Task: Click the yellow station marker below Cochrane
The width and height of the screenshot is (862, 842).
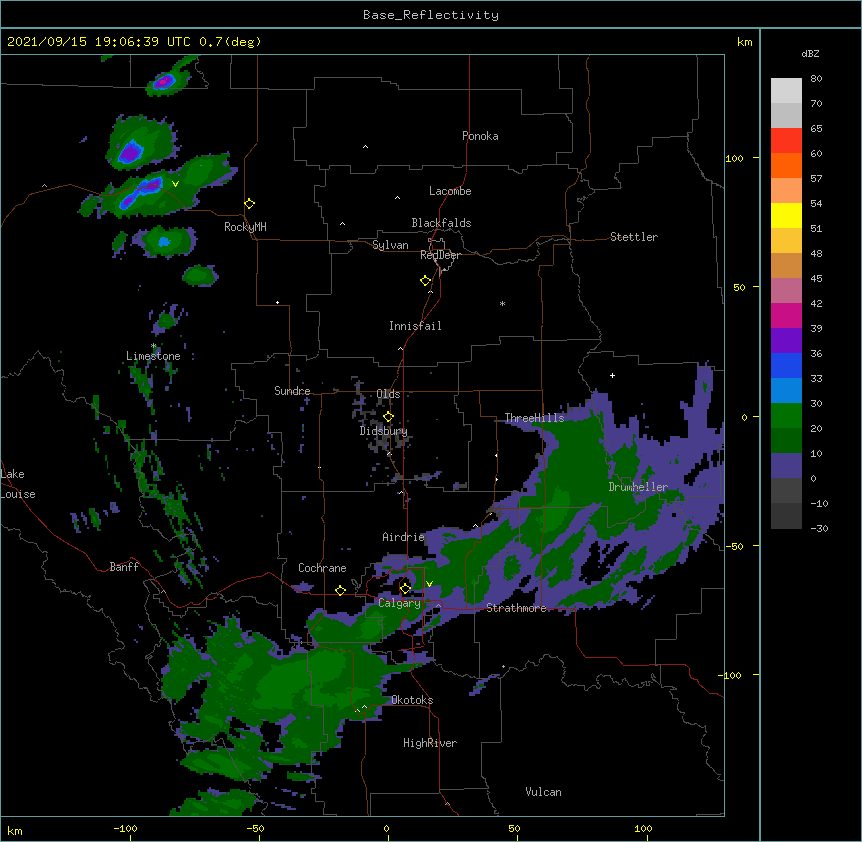Action: [340, 590]
